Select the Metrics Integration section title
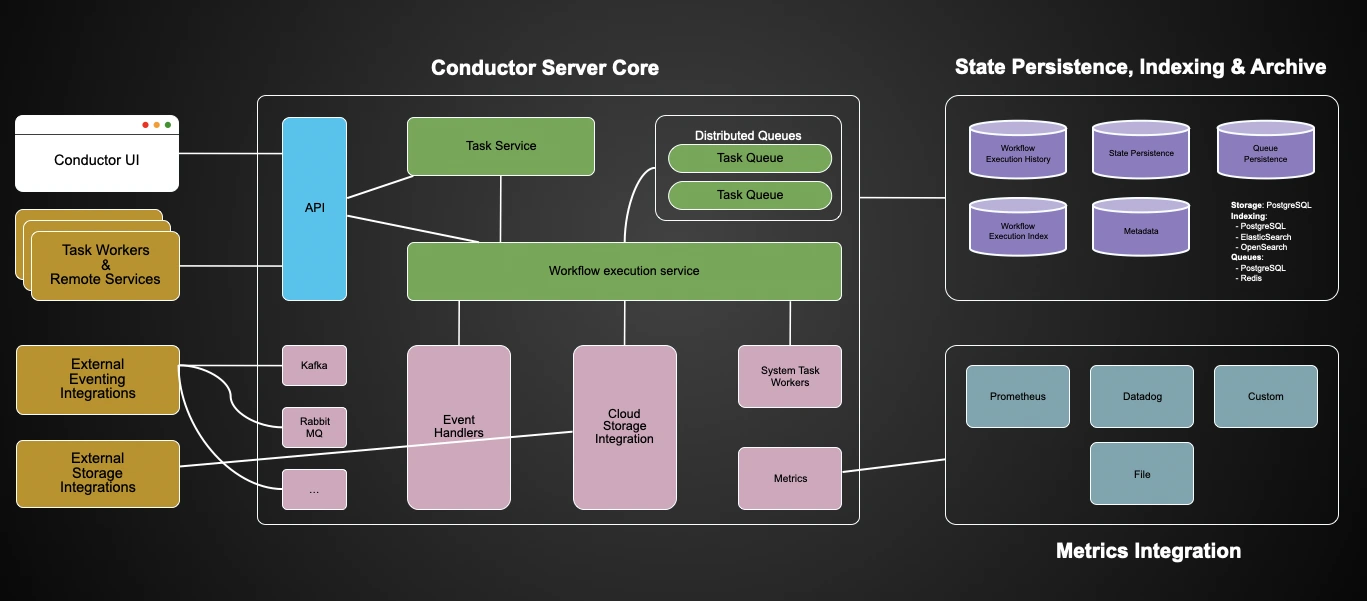The width and height of the screenshot is (1367, 601). coord(1147,550)
